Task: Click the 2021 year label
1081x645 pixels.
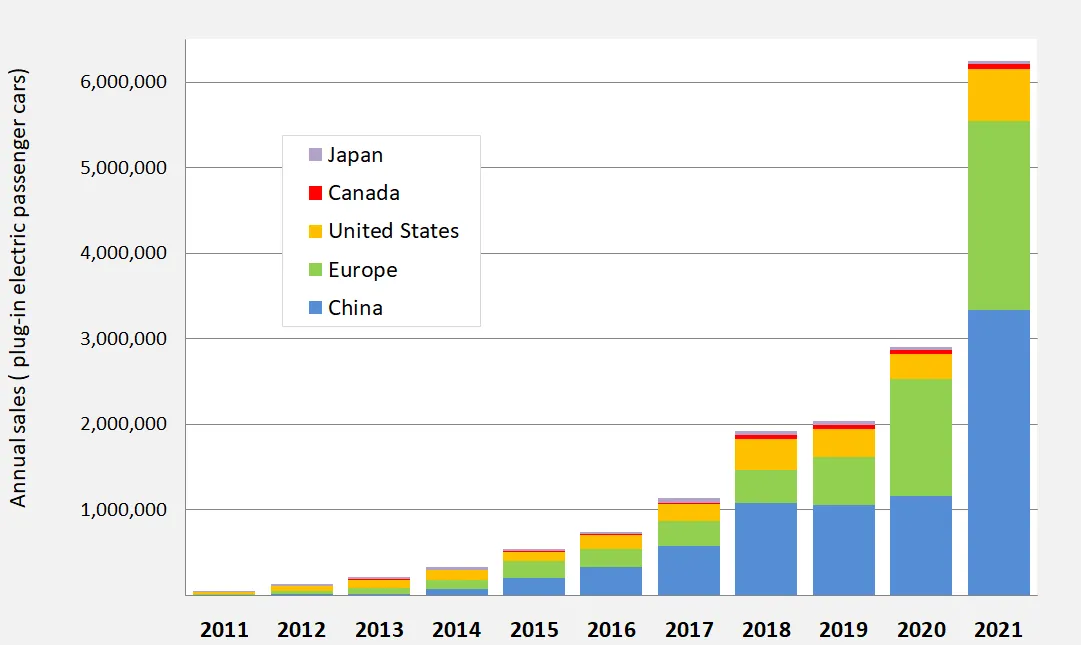Action: (999, 629)
